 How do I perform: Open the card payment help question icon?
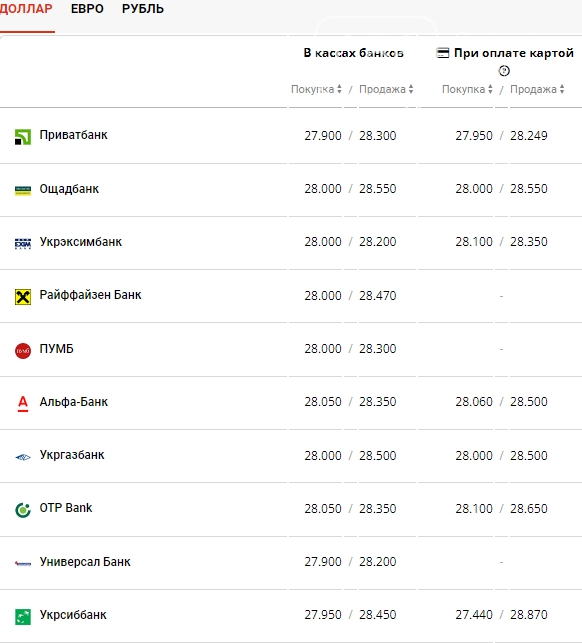(504, 71)
